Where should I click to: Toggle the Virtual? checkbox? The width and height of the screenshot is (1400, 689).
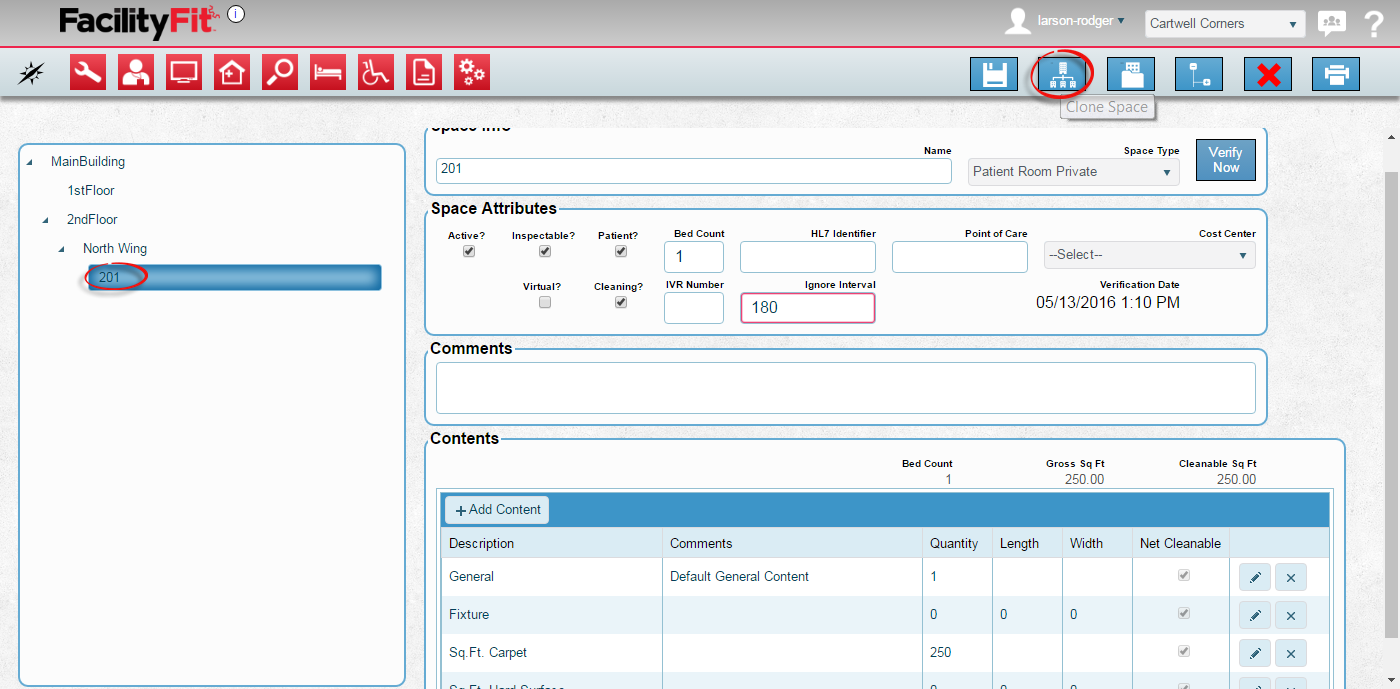[x=545, y=302]
